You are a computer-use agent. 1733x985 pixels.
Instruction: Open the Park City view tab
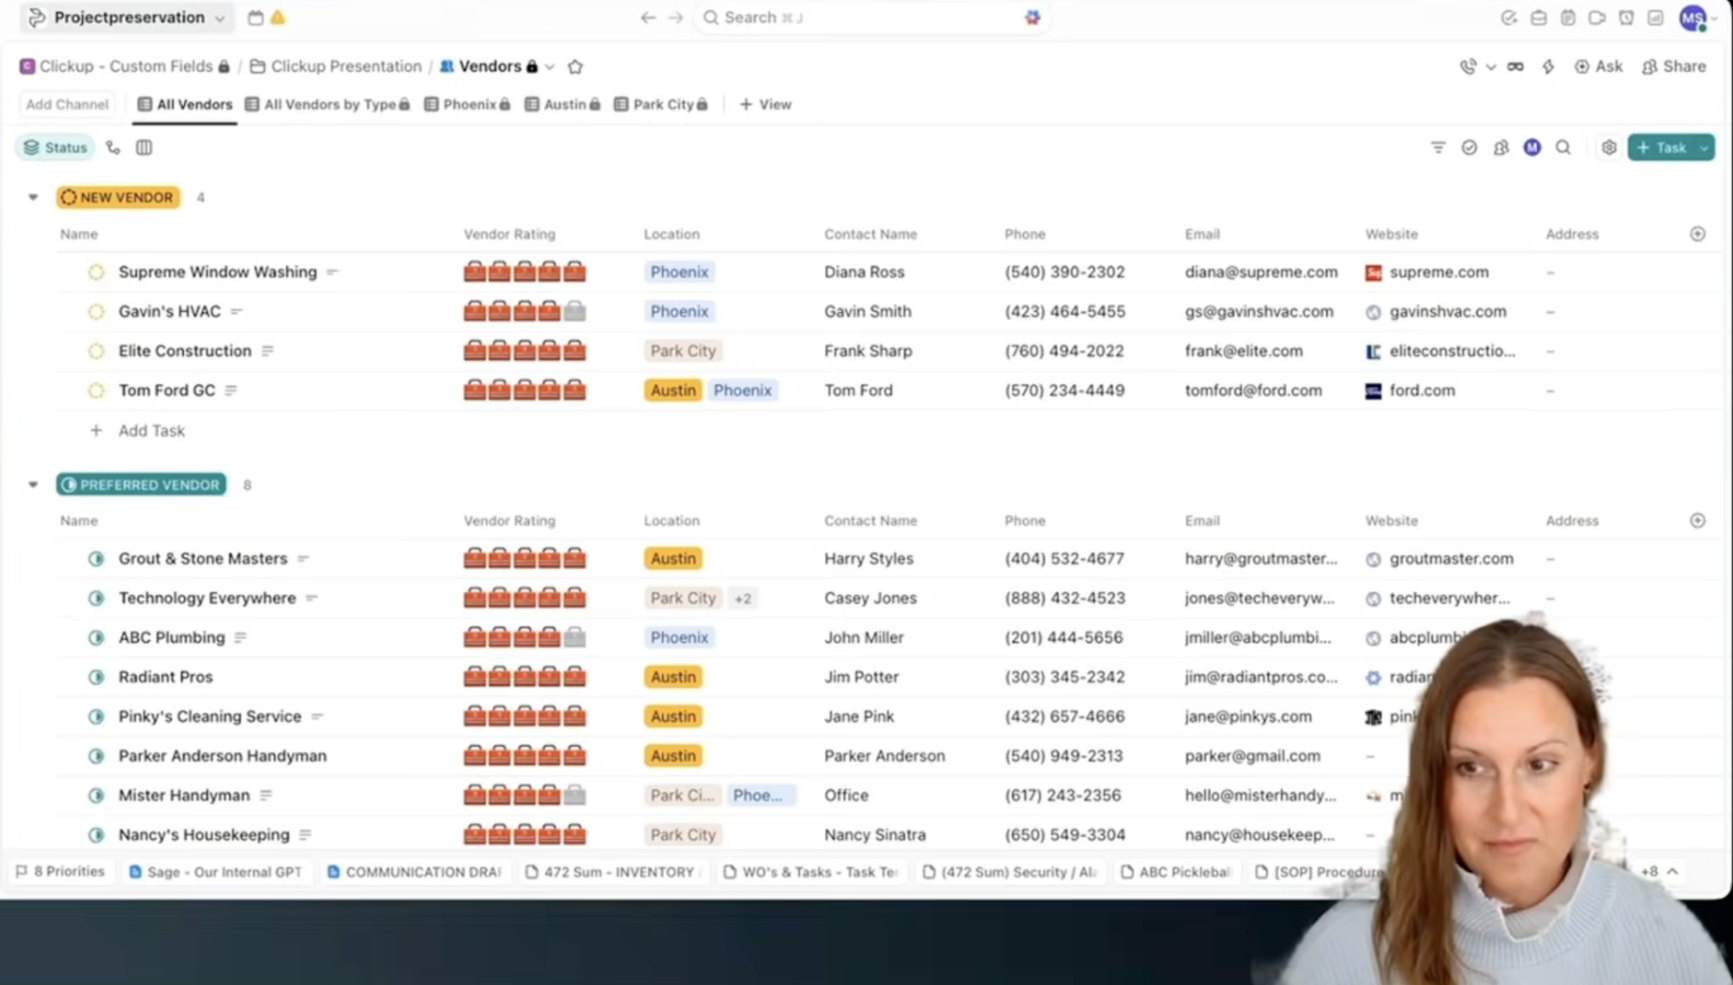tap(662, 105)
